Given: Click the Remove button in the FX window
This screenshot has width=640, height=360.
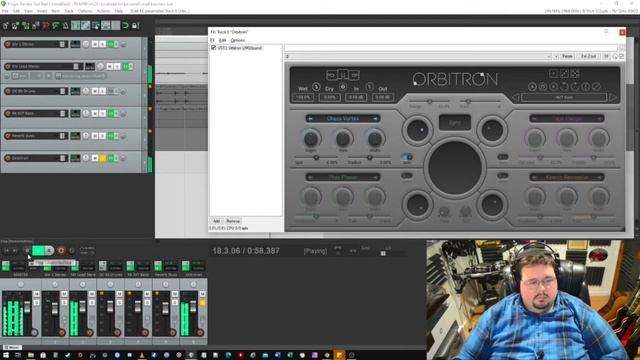Looking at the screenshot, I should coord(233,221).
